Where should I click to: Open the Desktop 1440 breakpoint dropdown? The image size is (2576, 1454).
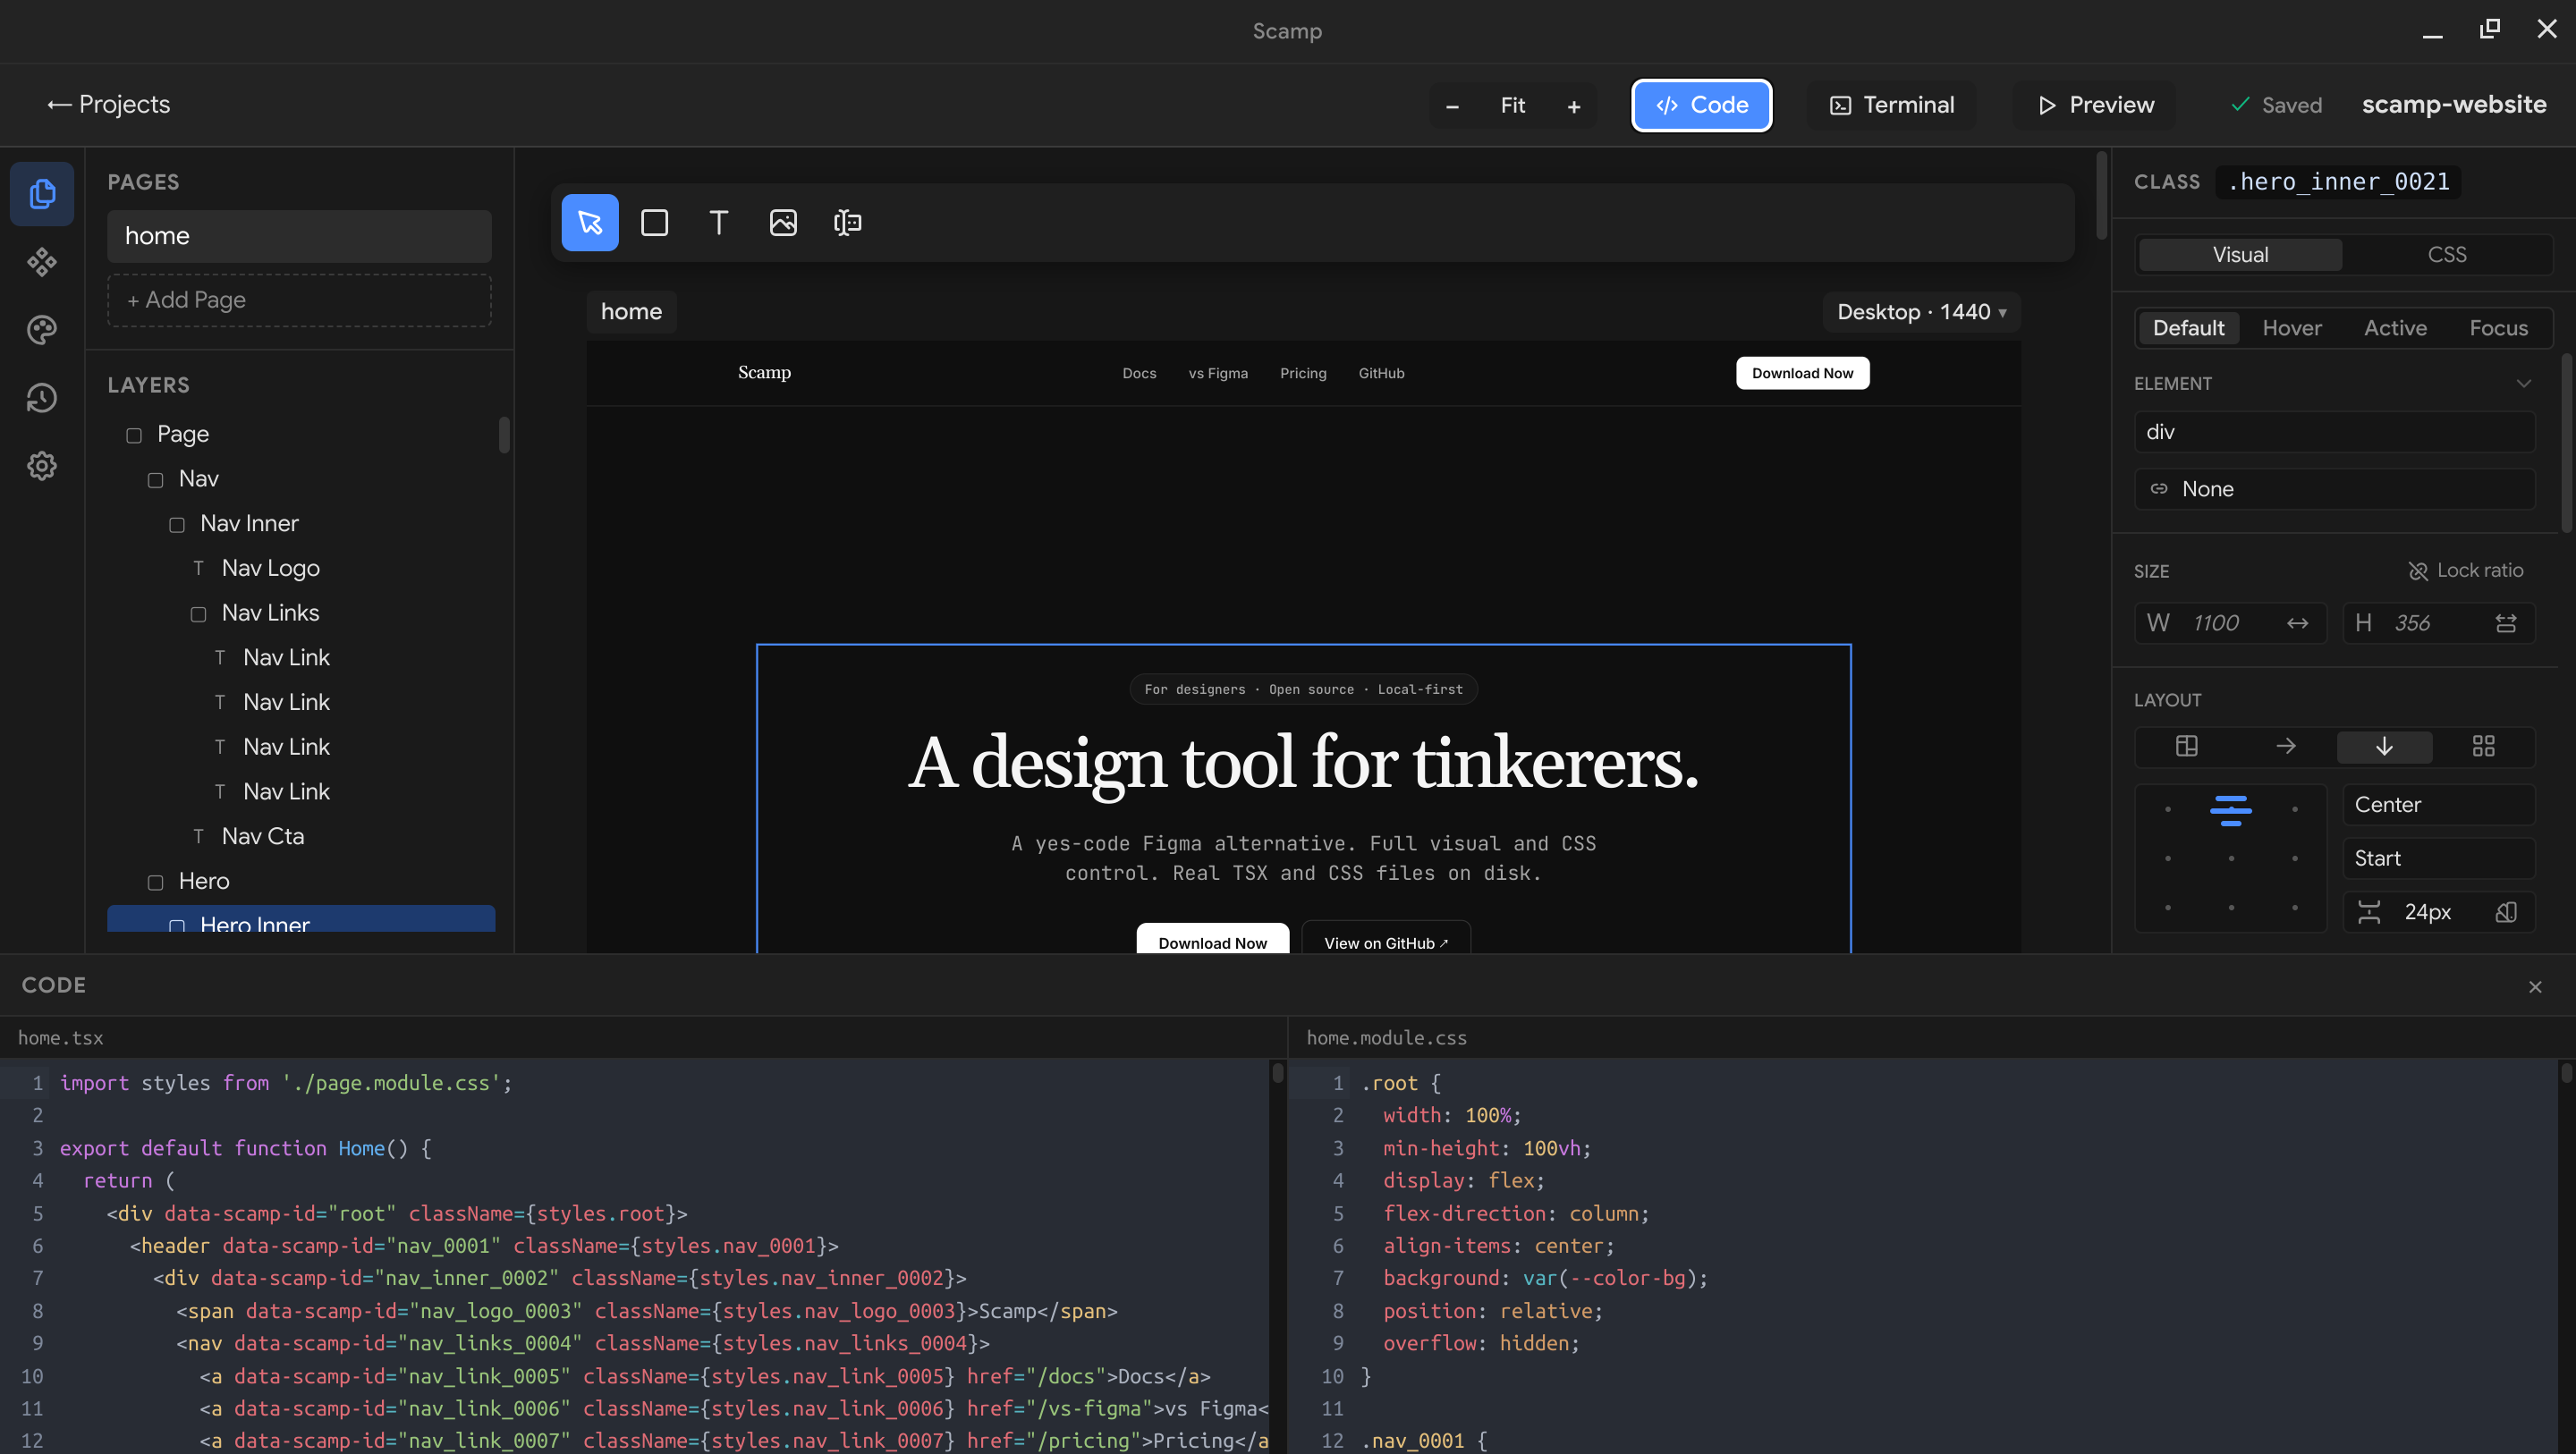click(1921, 312)
